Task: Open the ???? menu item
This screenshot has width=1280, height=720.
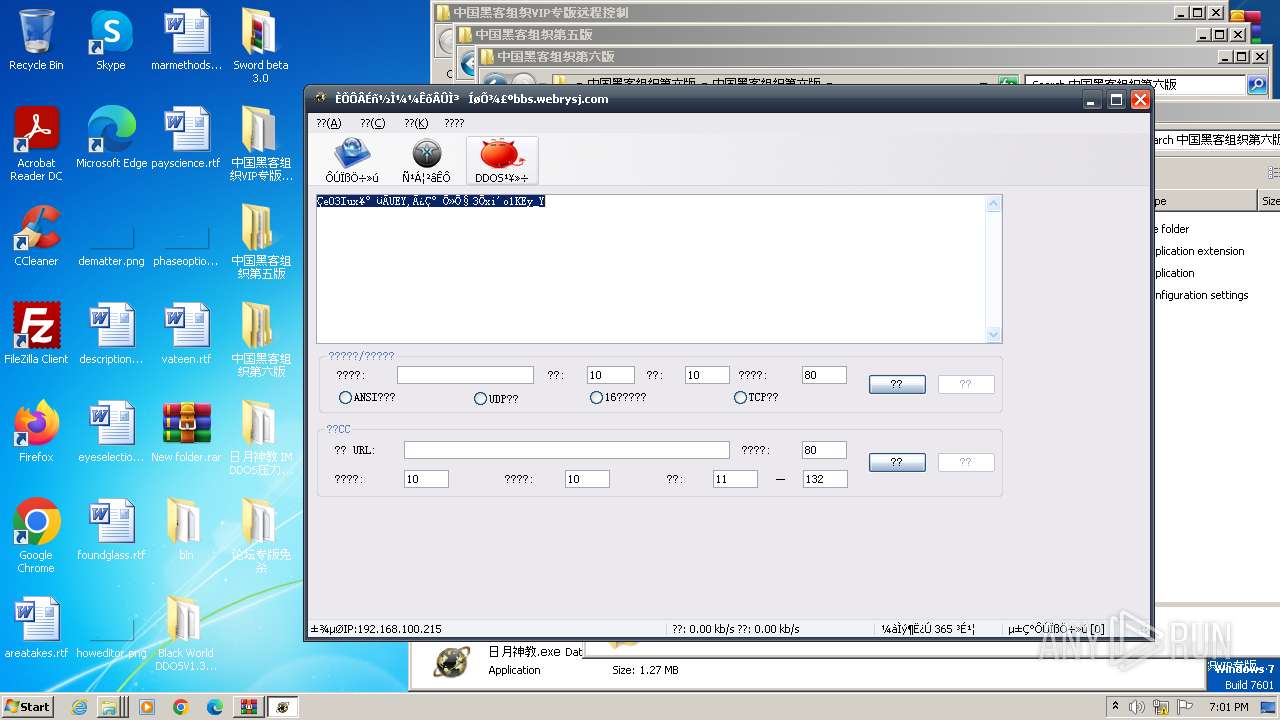Action: coord(454,123)
